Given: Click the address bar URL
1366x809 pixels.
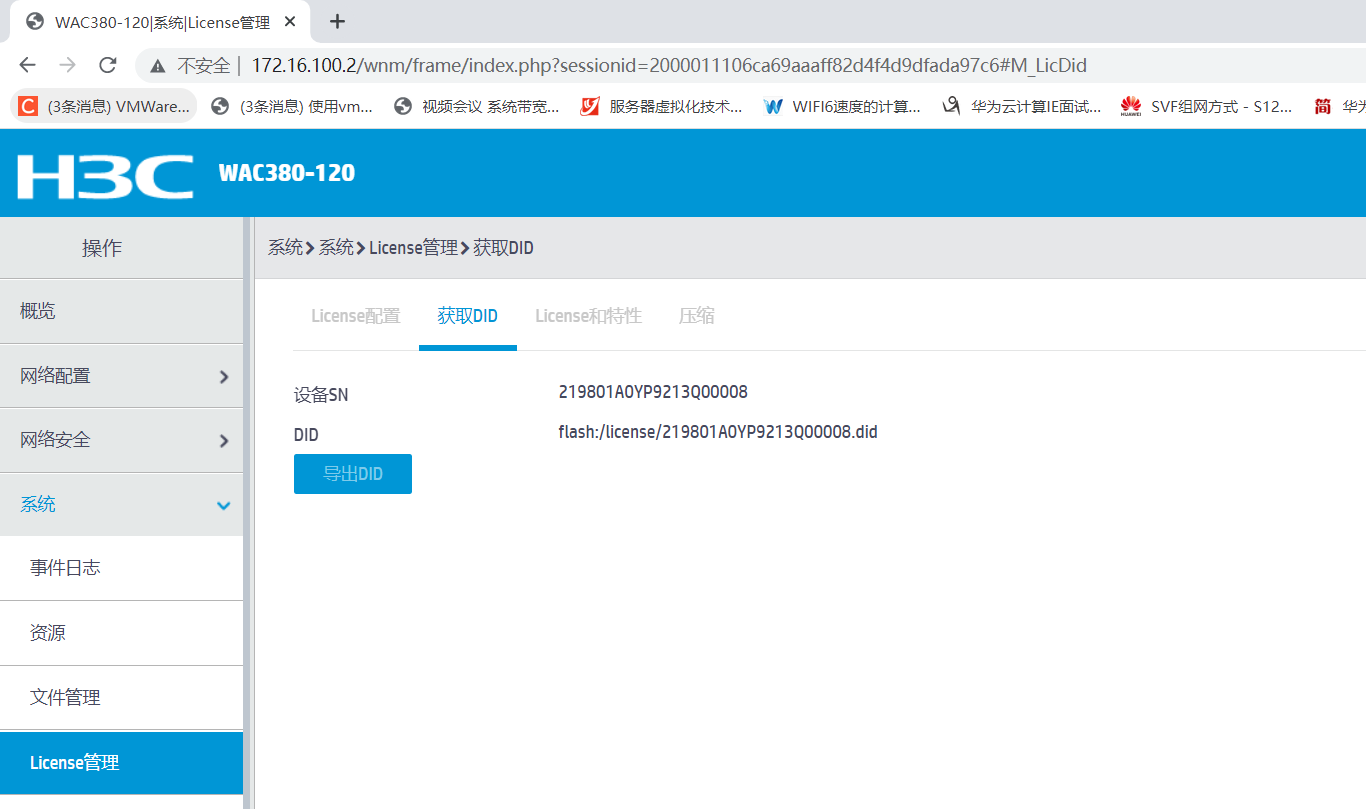Looking at the screenshot, I should 669,66.
